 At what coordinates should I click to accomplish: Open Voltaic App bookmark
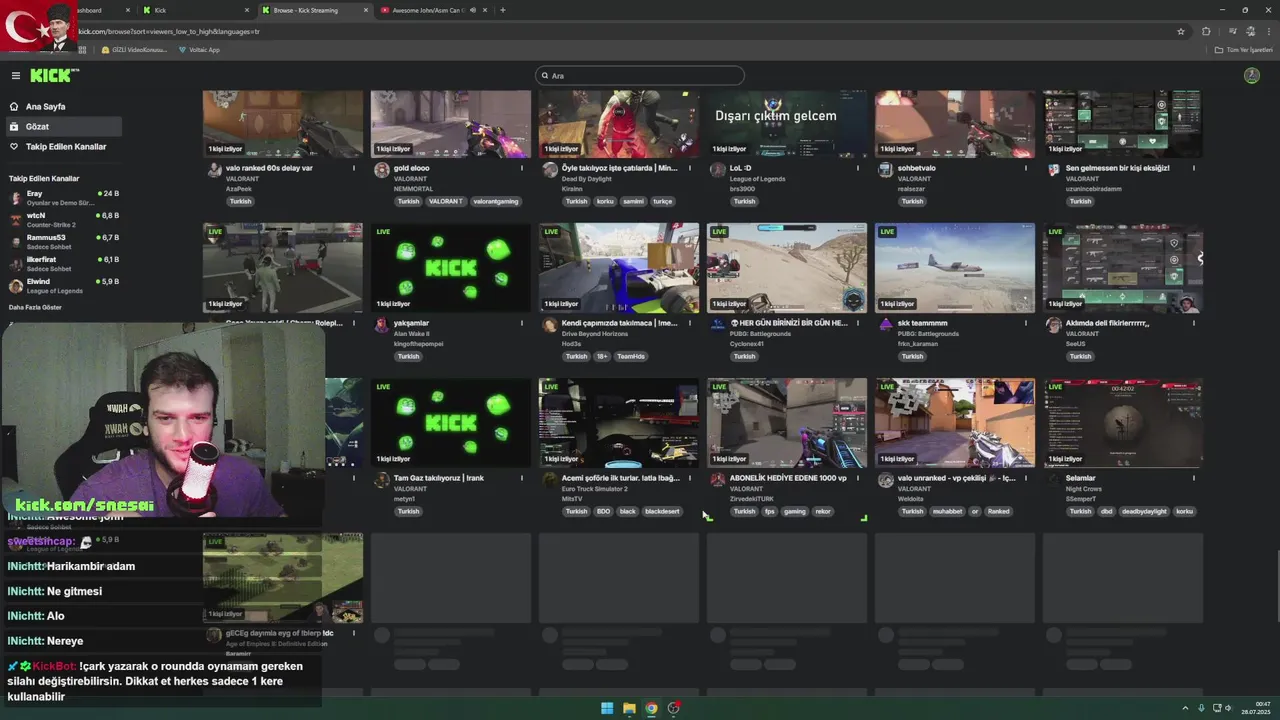[x=198, y=49]
